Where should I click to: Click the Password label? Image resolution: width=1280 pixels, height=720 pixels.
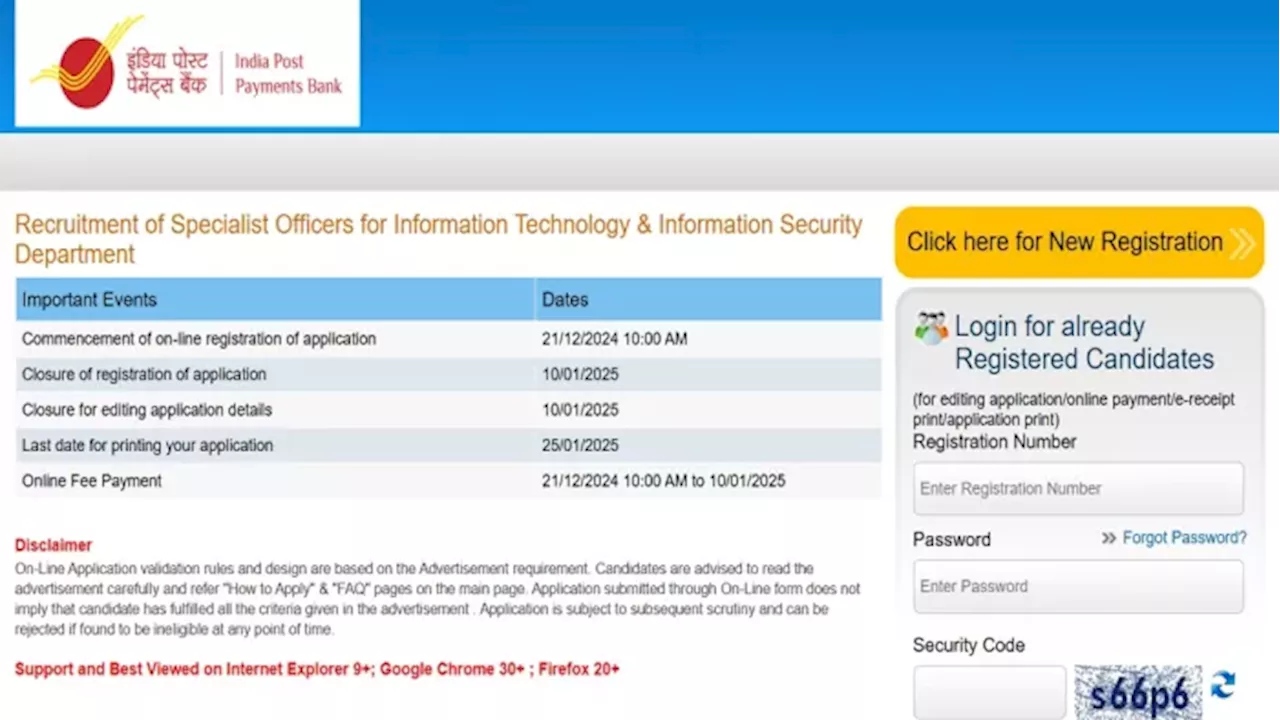tap(951, 539)
